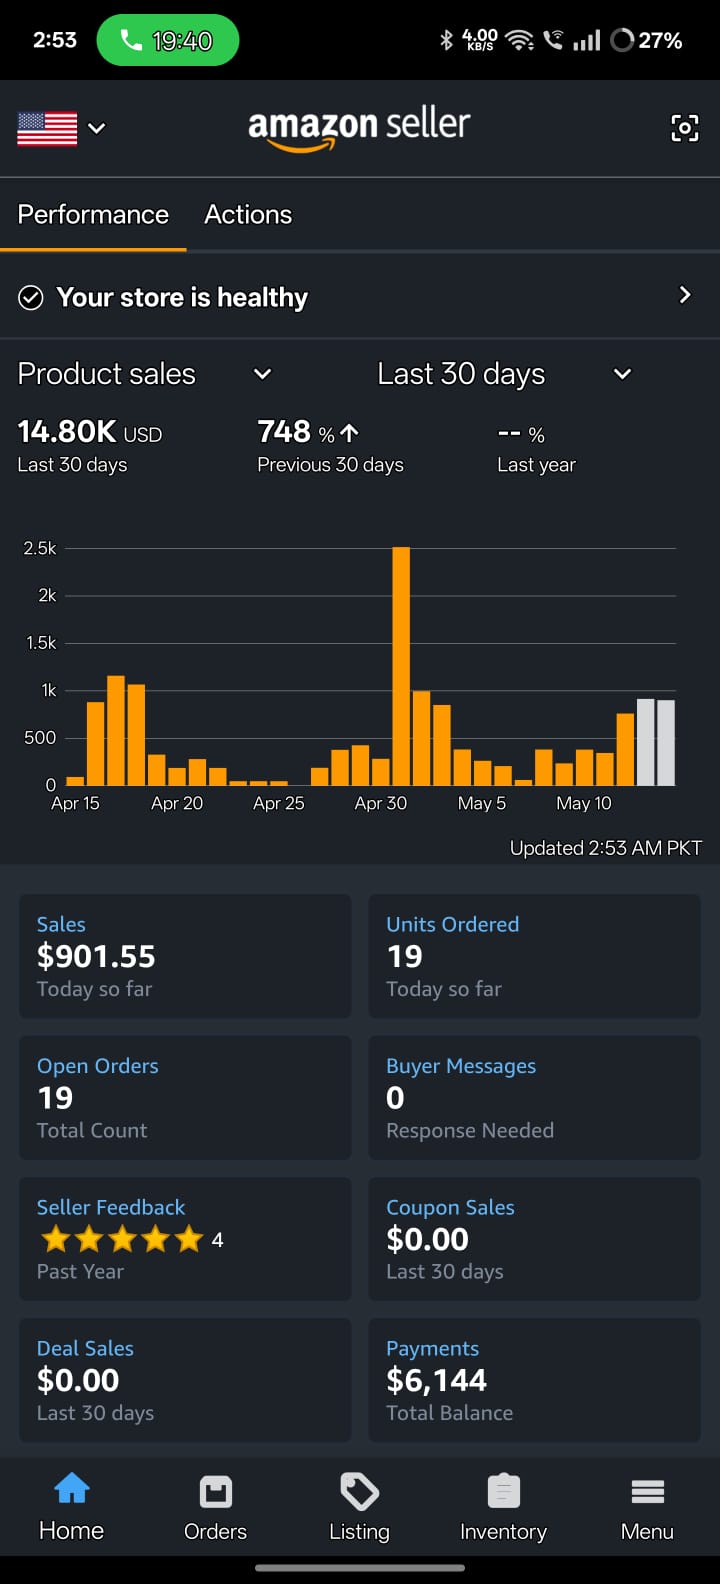Screen dimensions: 720x1584
Task: Expand store health details chevron
Action: tap(685, 295)
